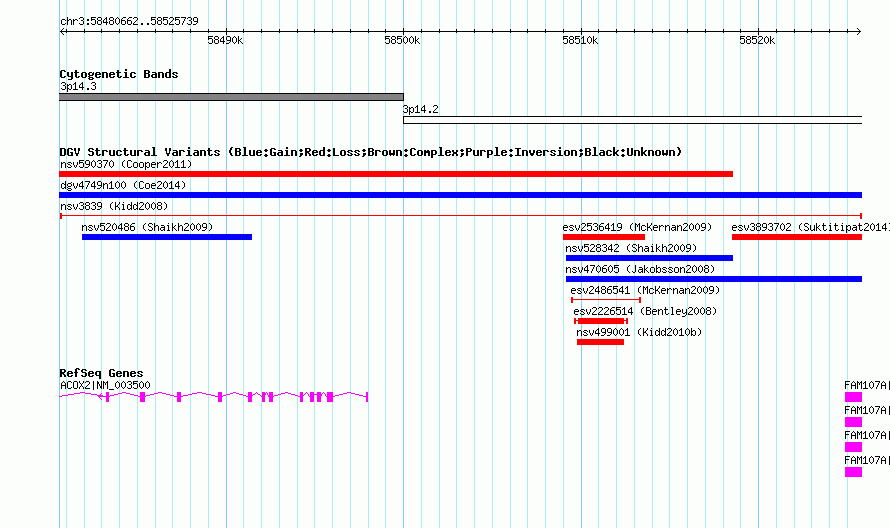This screenshot has height=528, width=890.
Task: Click the 58490k ruler label
Action: tap(225, 40)
